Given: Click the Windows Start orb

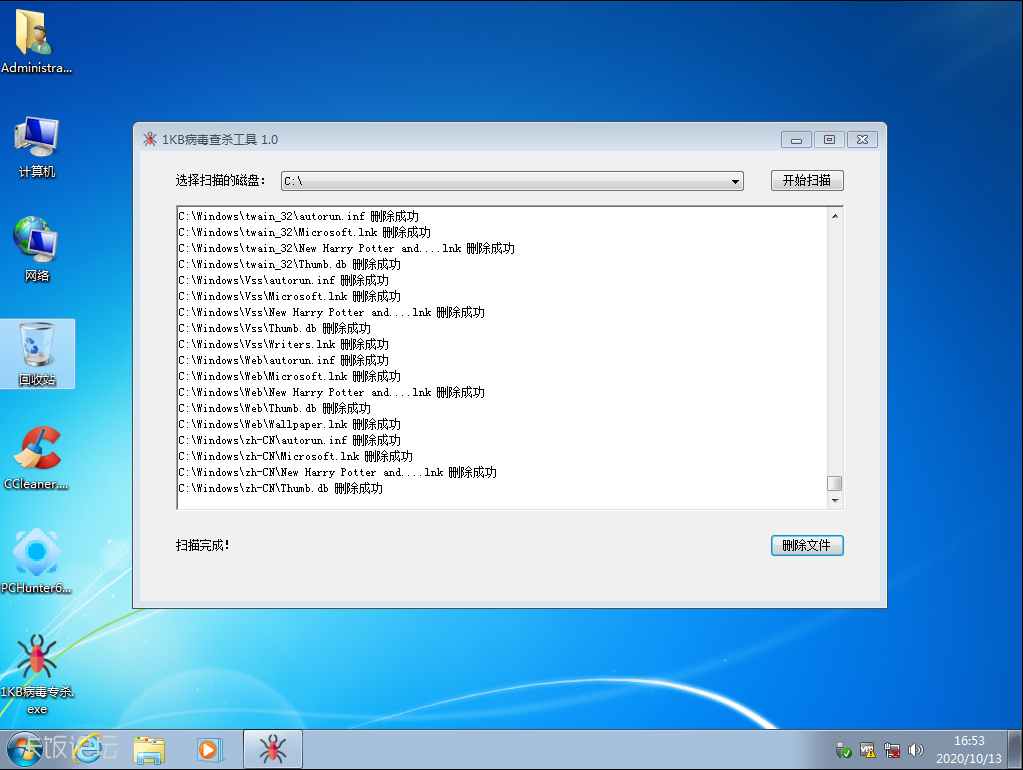Looking at the screenshot, I should [24, 749].
